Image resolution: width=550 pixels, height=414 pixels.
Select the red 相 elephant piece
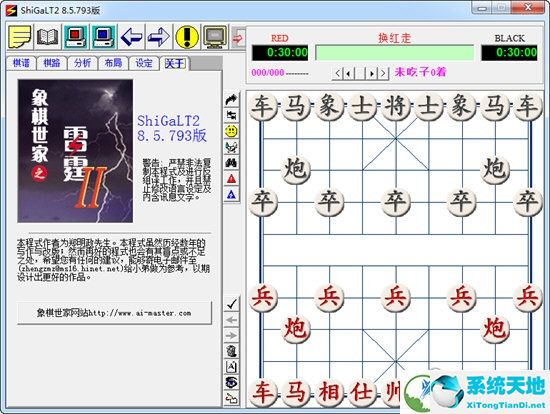(x=329, y=392)
